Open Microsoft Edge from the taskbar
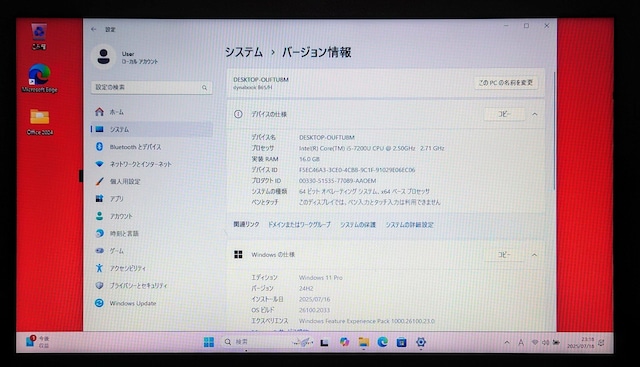This screenshot has width=640, height=367. (x=382, y=342)
